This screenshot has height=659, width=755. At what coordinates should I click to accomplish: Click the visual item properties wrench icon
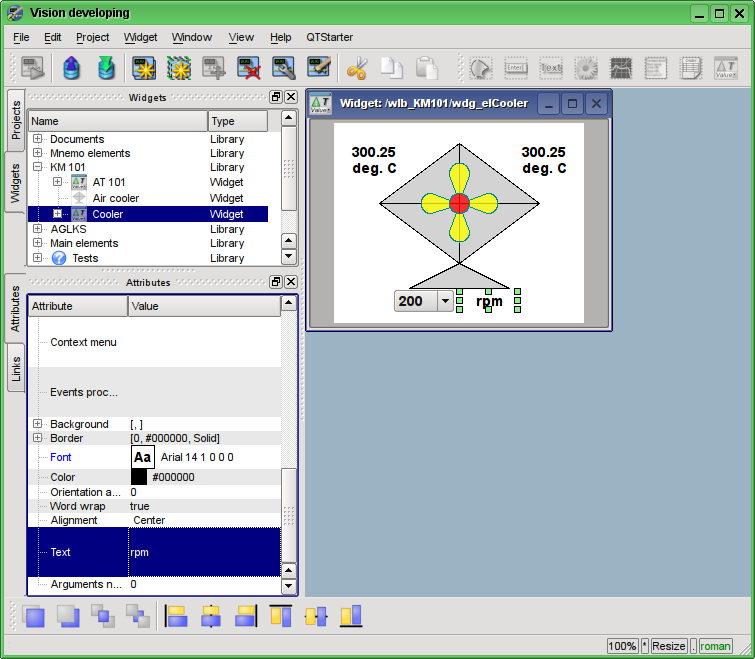coord(284,68)
